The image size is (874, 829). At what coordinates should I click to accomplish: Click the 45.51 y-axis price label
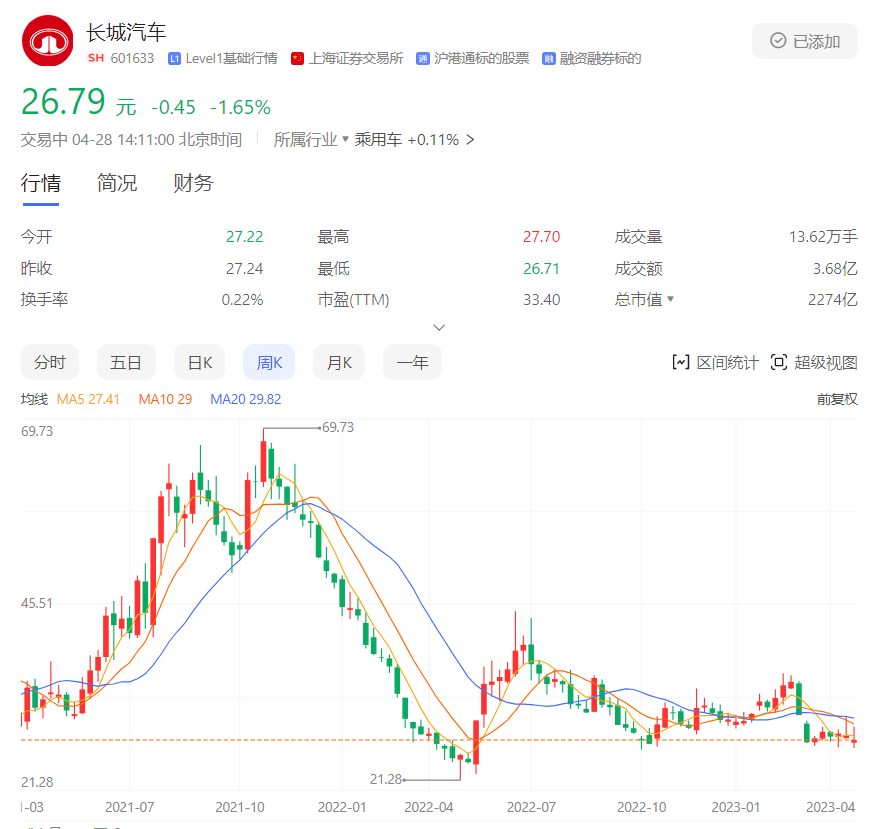coord(37,603)
